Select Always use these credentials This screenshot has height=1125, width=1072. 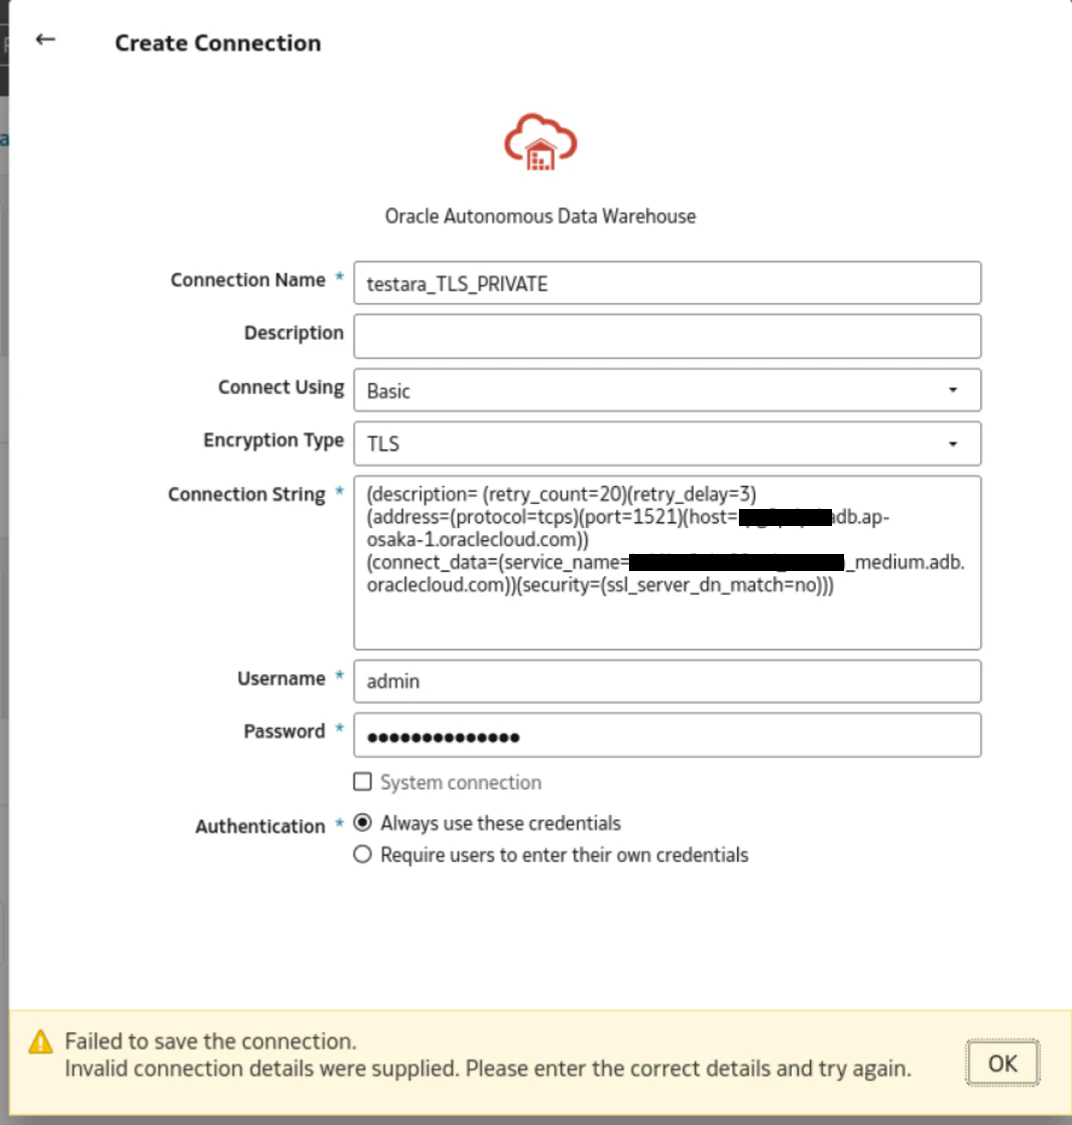point(362,822)
